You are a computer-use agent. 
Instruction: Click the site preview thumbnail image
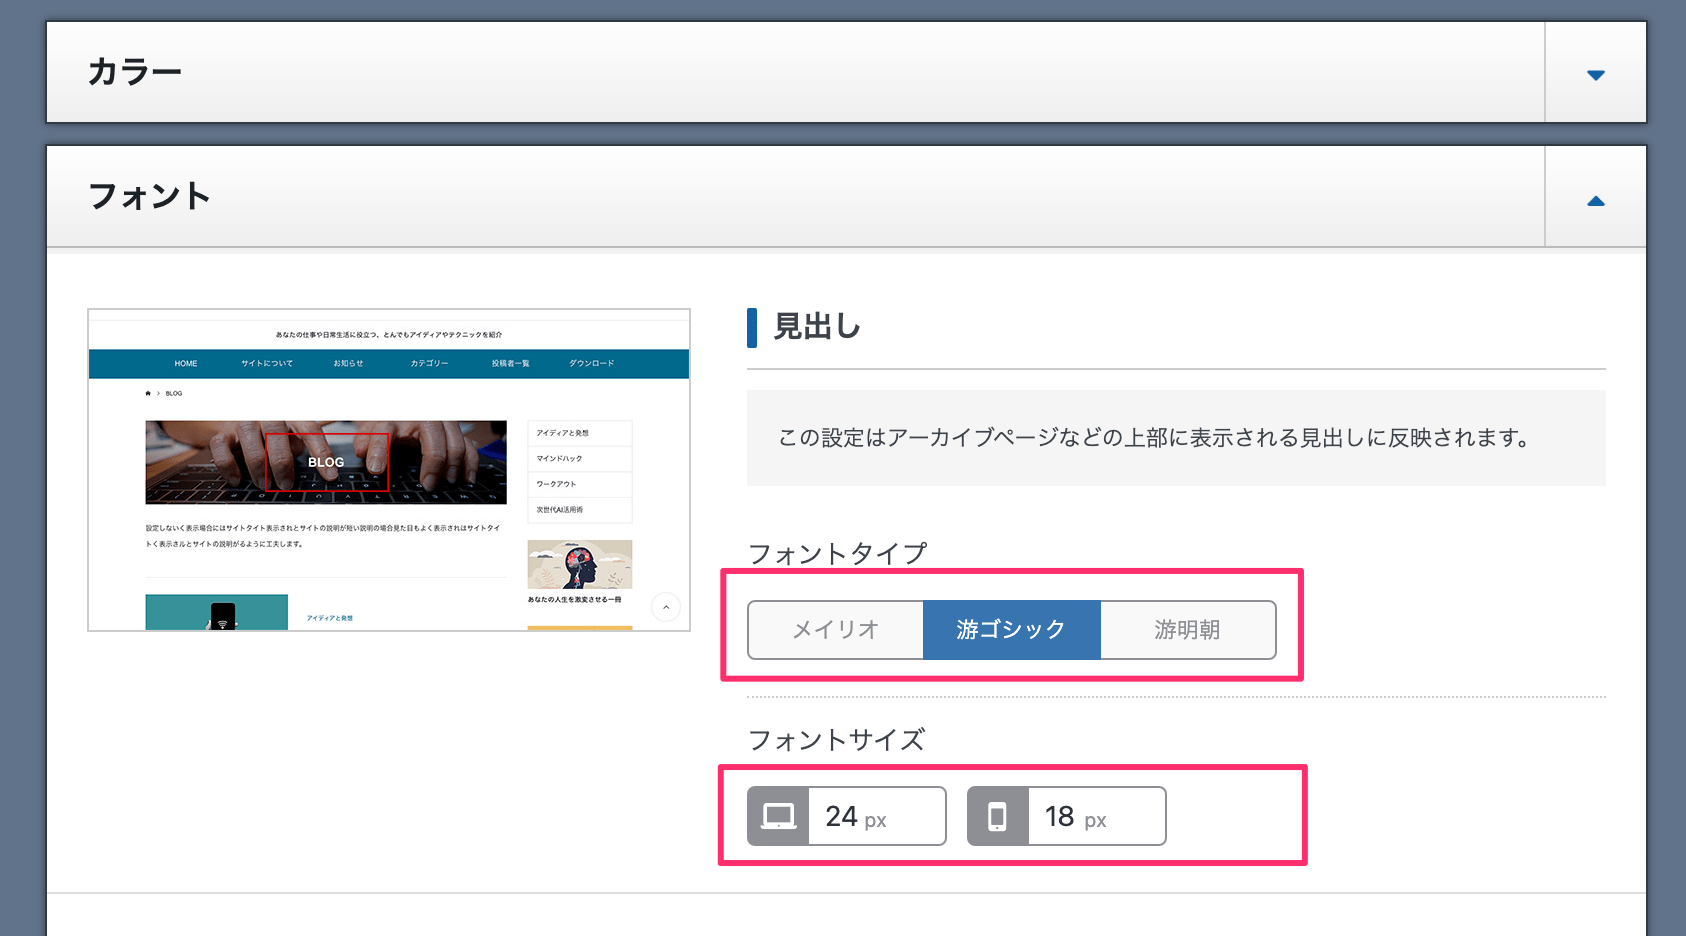pyautogui.click(x=389, y=470)
